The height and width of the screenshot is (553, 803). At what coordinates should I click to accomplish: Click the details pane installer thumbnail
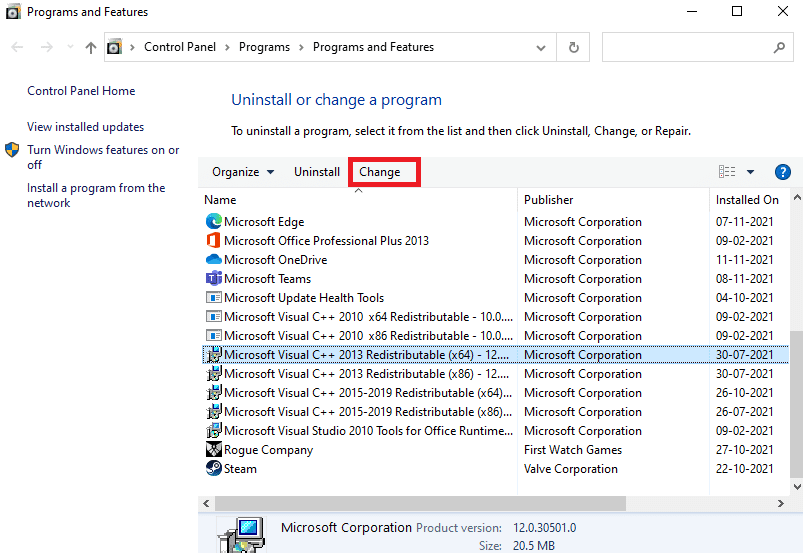pos(241,535)
